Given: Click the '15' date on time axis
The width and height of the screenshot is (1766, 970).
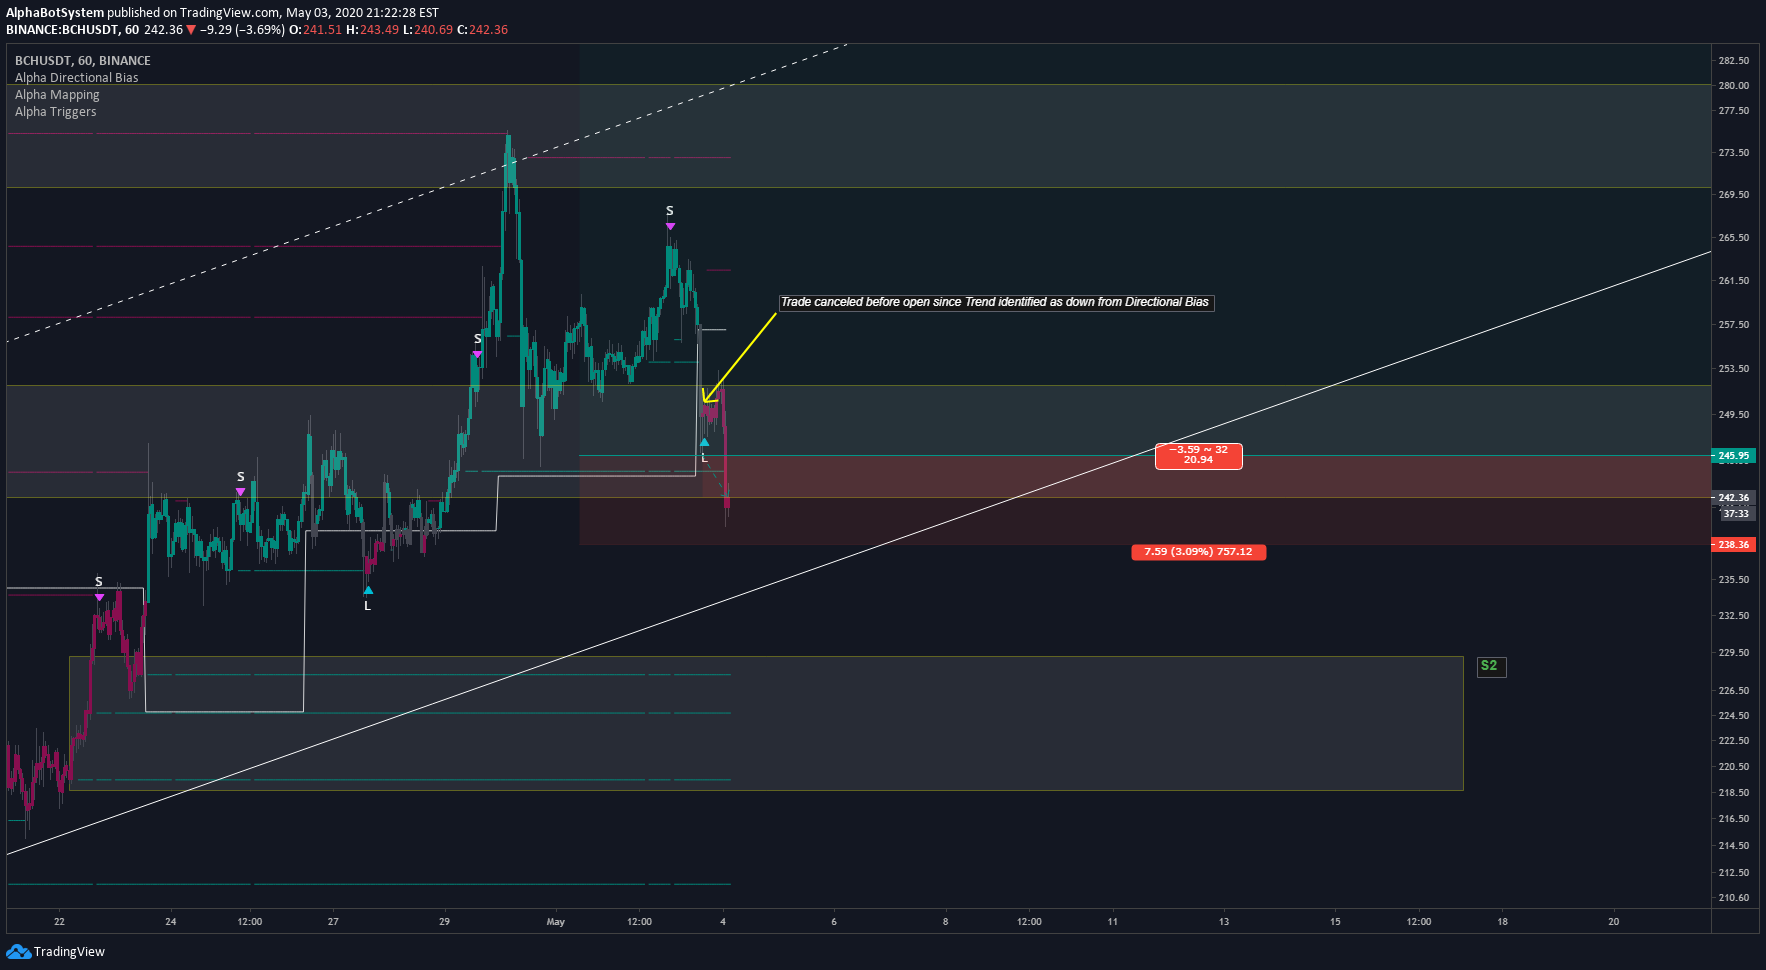Looking at the screenshot, I should [1335, 922].
